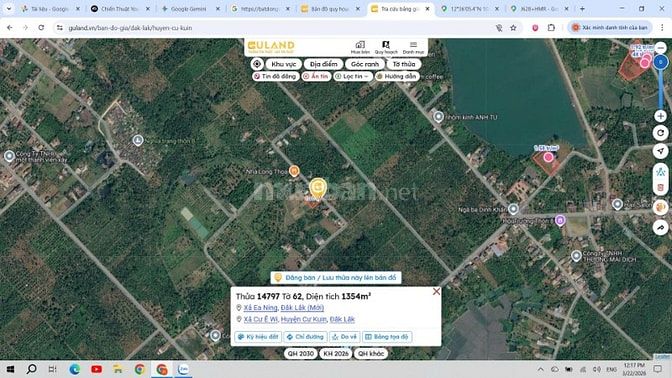672x378 pixels.
Task: Click the Đo vẽ measure button
Action: coord(345,337)
